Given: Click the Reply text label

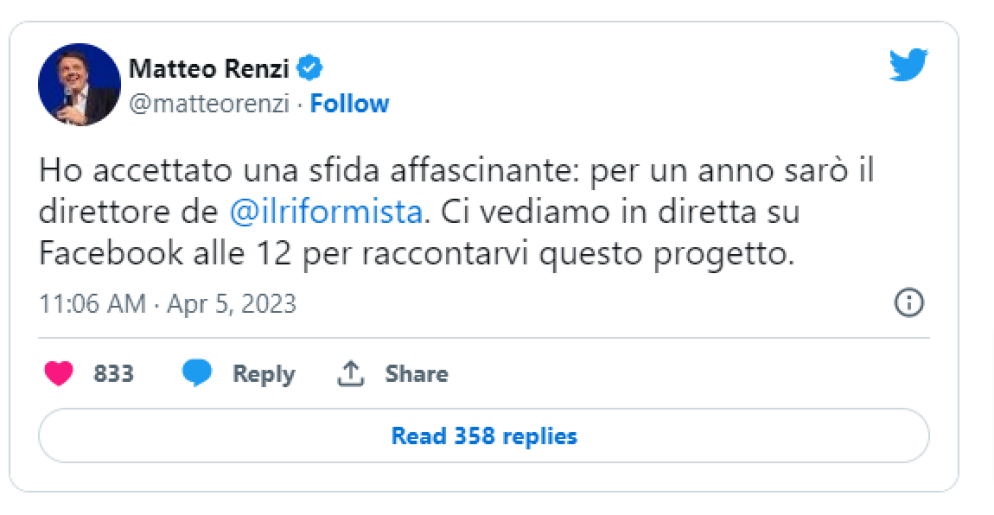Looking at the screenshot, I should coord(263,374).
